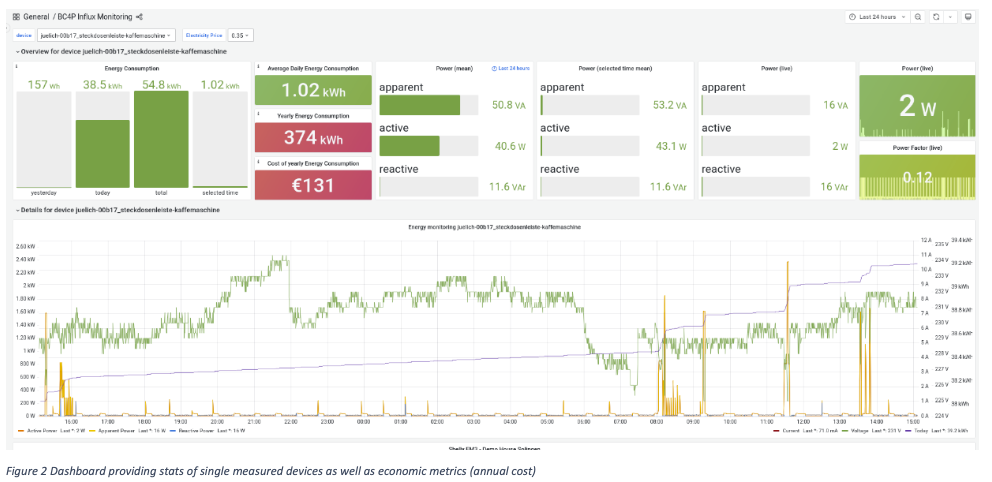Toggle Voltage series in legend

[862, 430]
